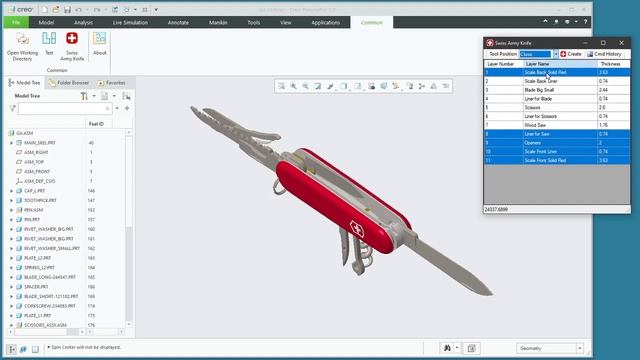Expand the CAP_L.PRT tree node
Image resolution: width=640 pixels, height=360 pixels.
[11, 191]
